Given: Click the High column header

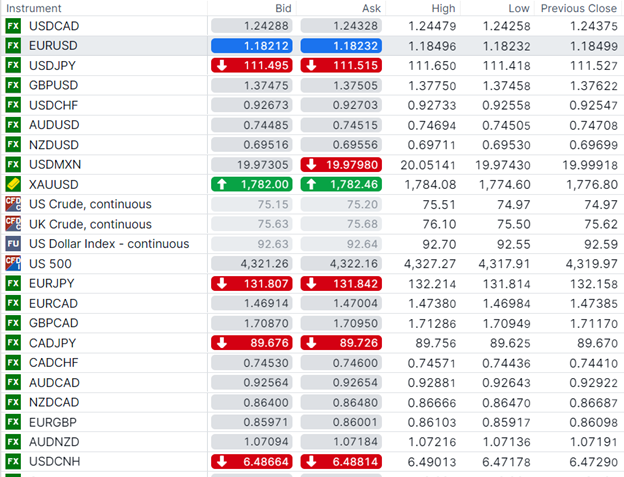Looking at the screenshot, I should click(443, 8).
